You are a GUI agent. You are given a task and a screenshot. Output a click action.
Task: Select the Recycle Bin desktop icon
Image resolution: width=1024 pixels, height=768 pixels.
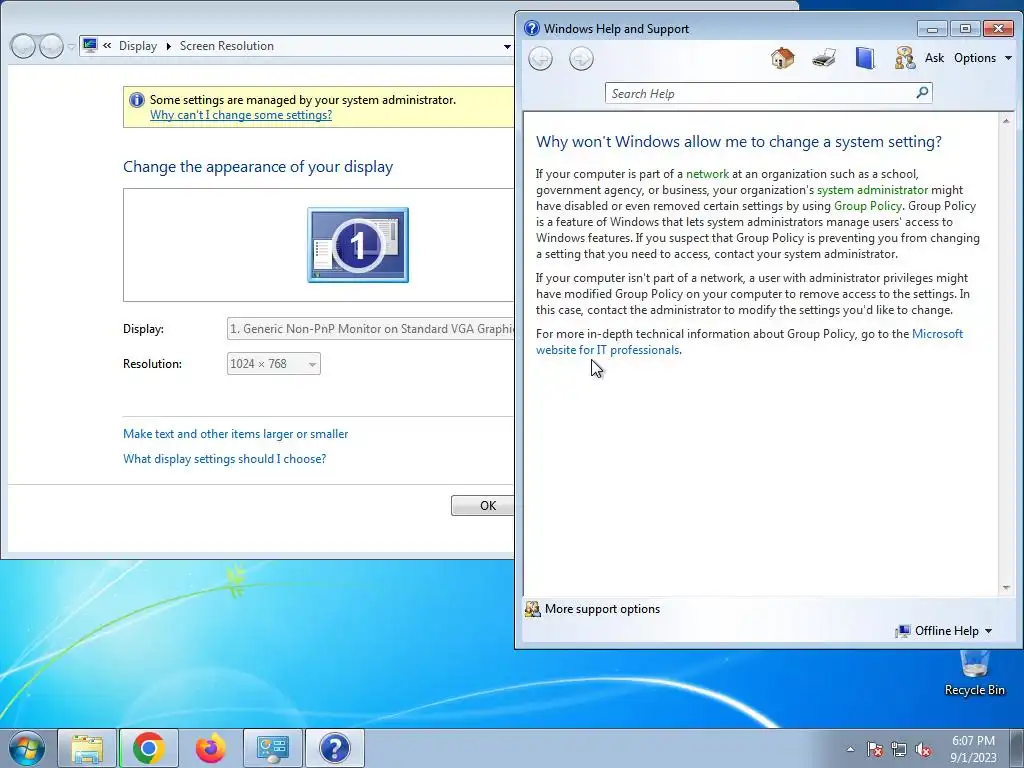click(974, 673)
